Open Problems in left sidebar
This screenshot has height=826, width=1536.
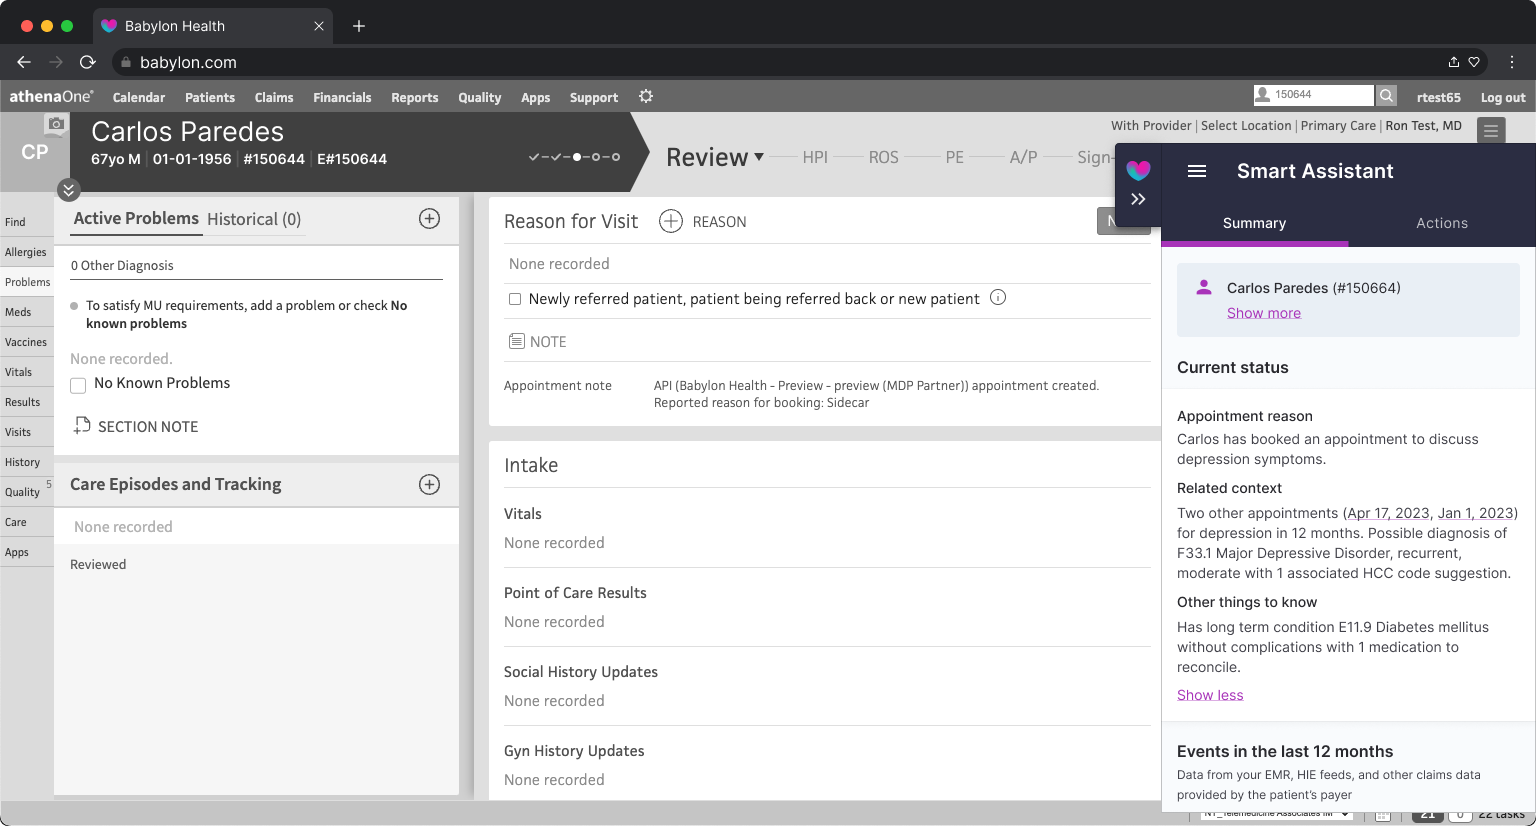pyautogui.click(x=27, y=282)
